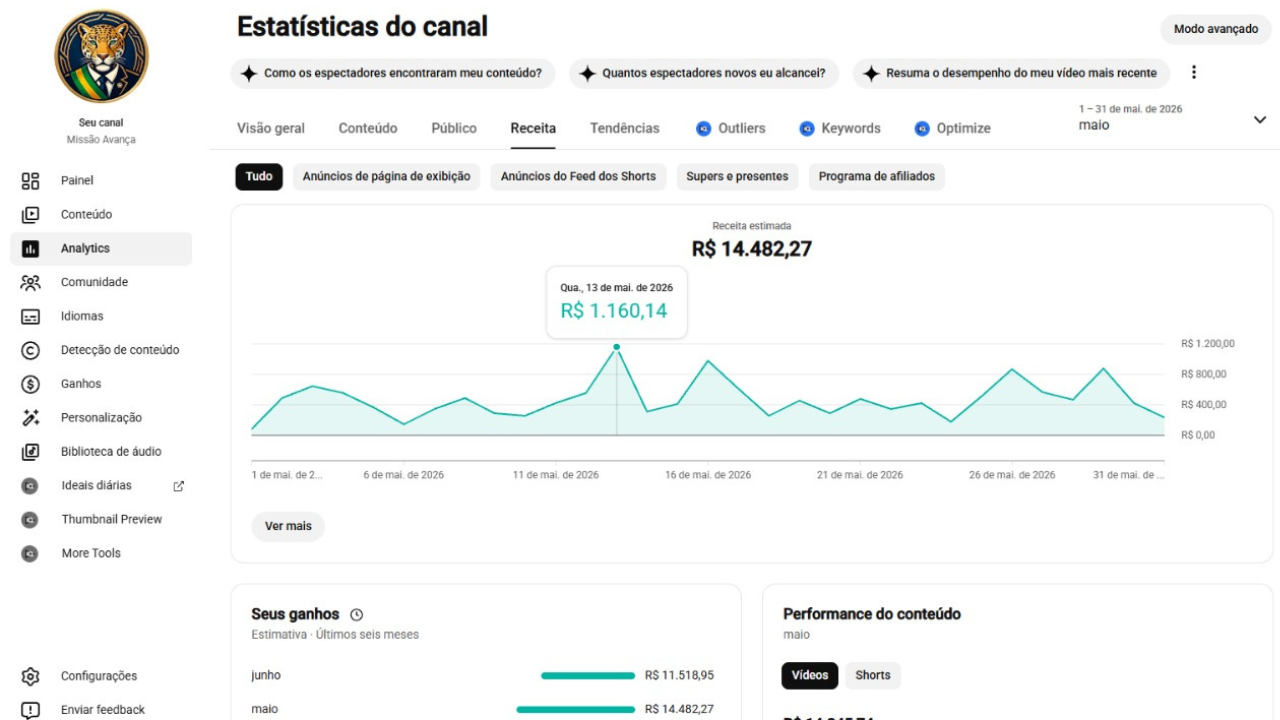Ask 'Como os espectadores encontraram meu conteúdo?'
1280x720 pixels.
pyautogui.click(x=394, y=74)
